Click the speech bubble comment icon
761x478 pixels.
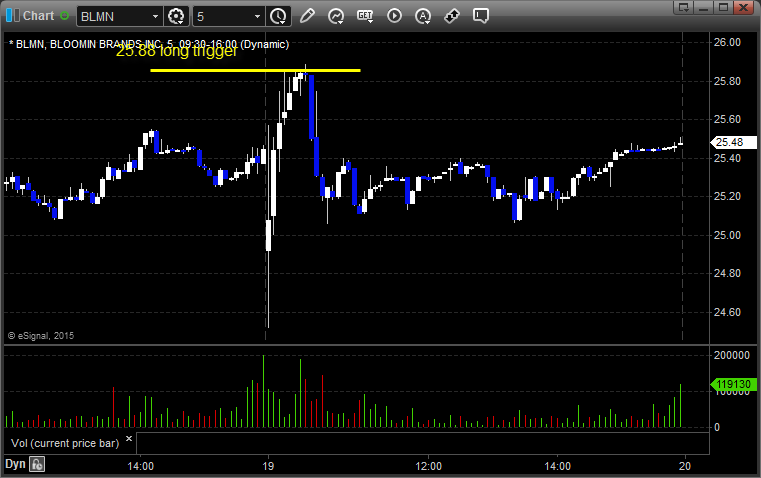(480, 16)
